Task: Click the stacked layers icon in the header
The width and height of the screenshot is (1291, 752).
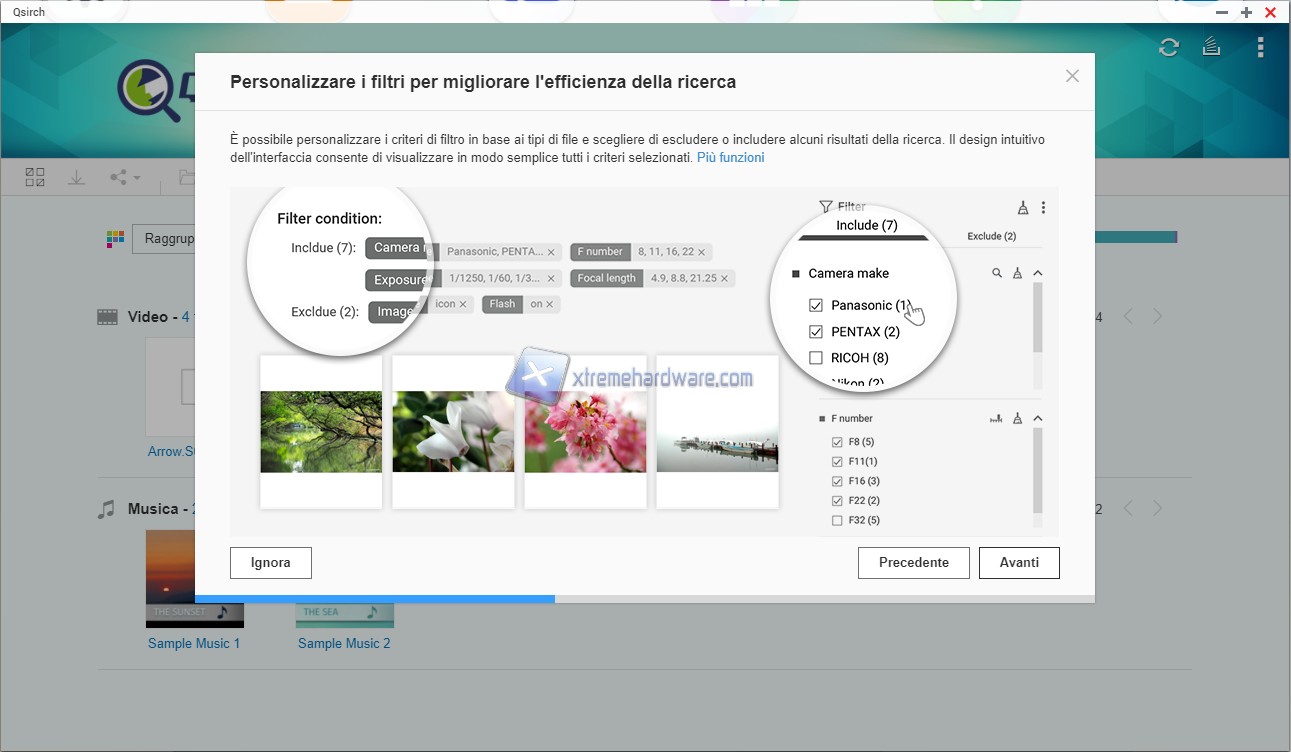Action: (x=1212, y=47)
